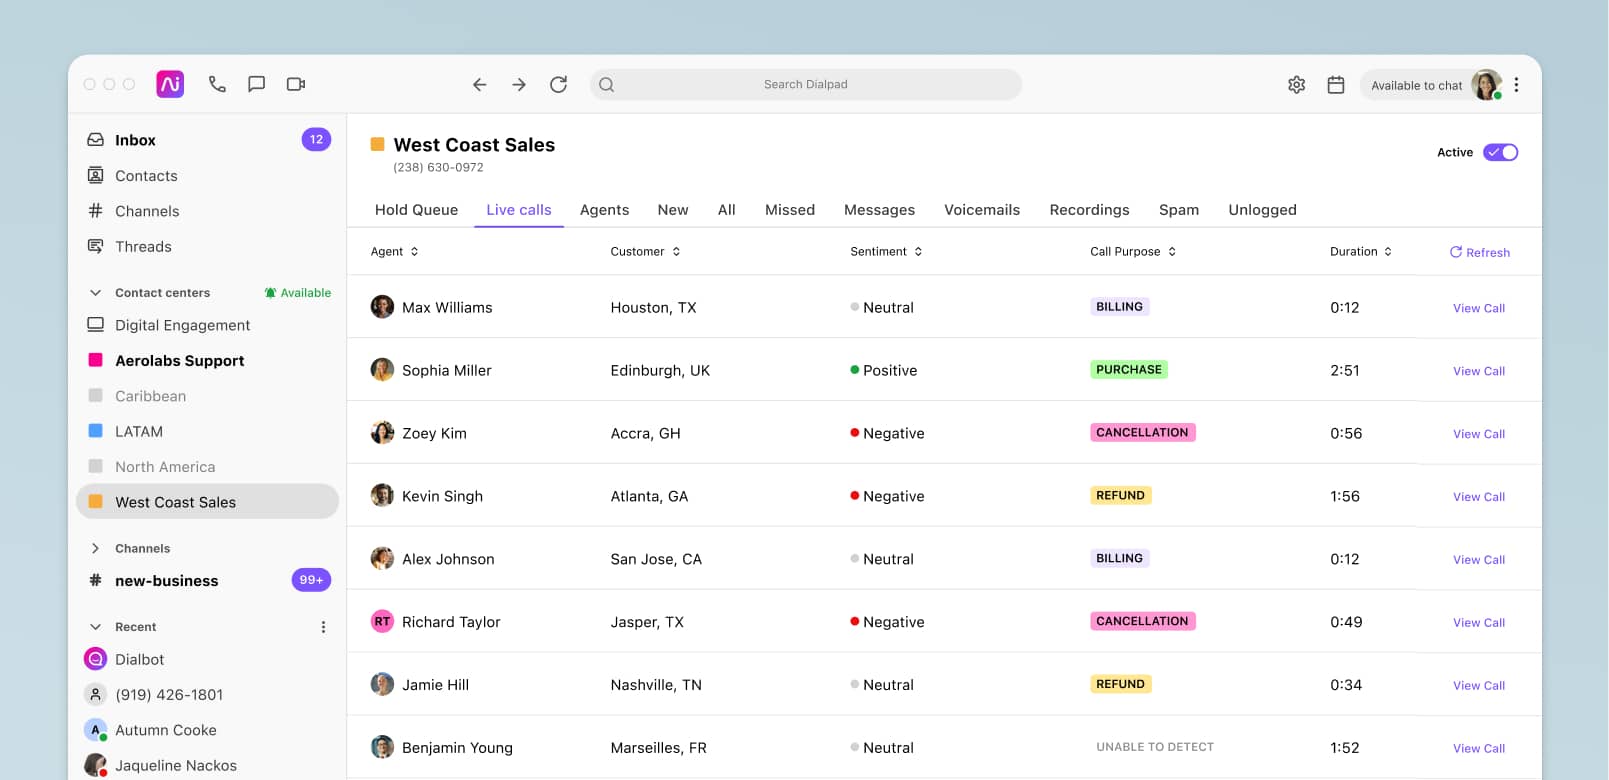
Task: Open the three-dot menu beside Recent
Action: pos(323,627)
